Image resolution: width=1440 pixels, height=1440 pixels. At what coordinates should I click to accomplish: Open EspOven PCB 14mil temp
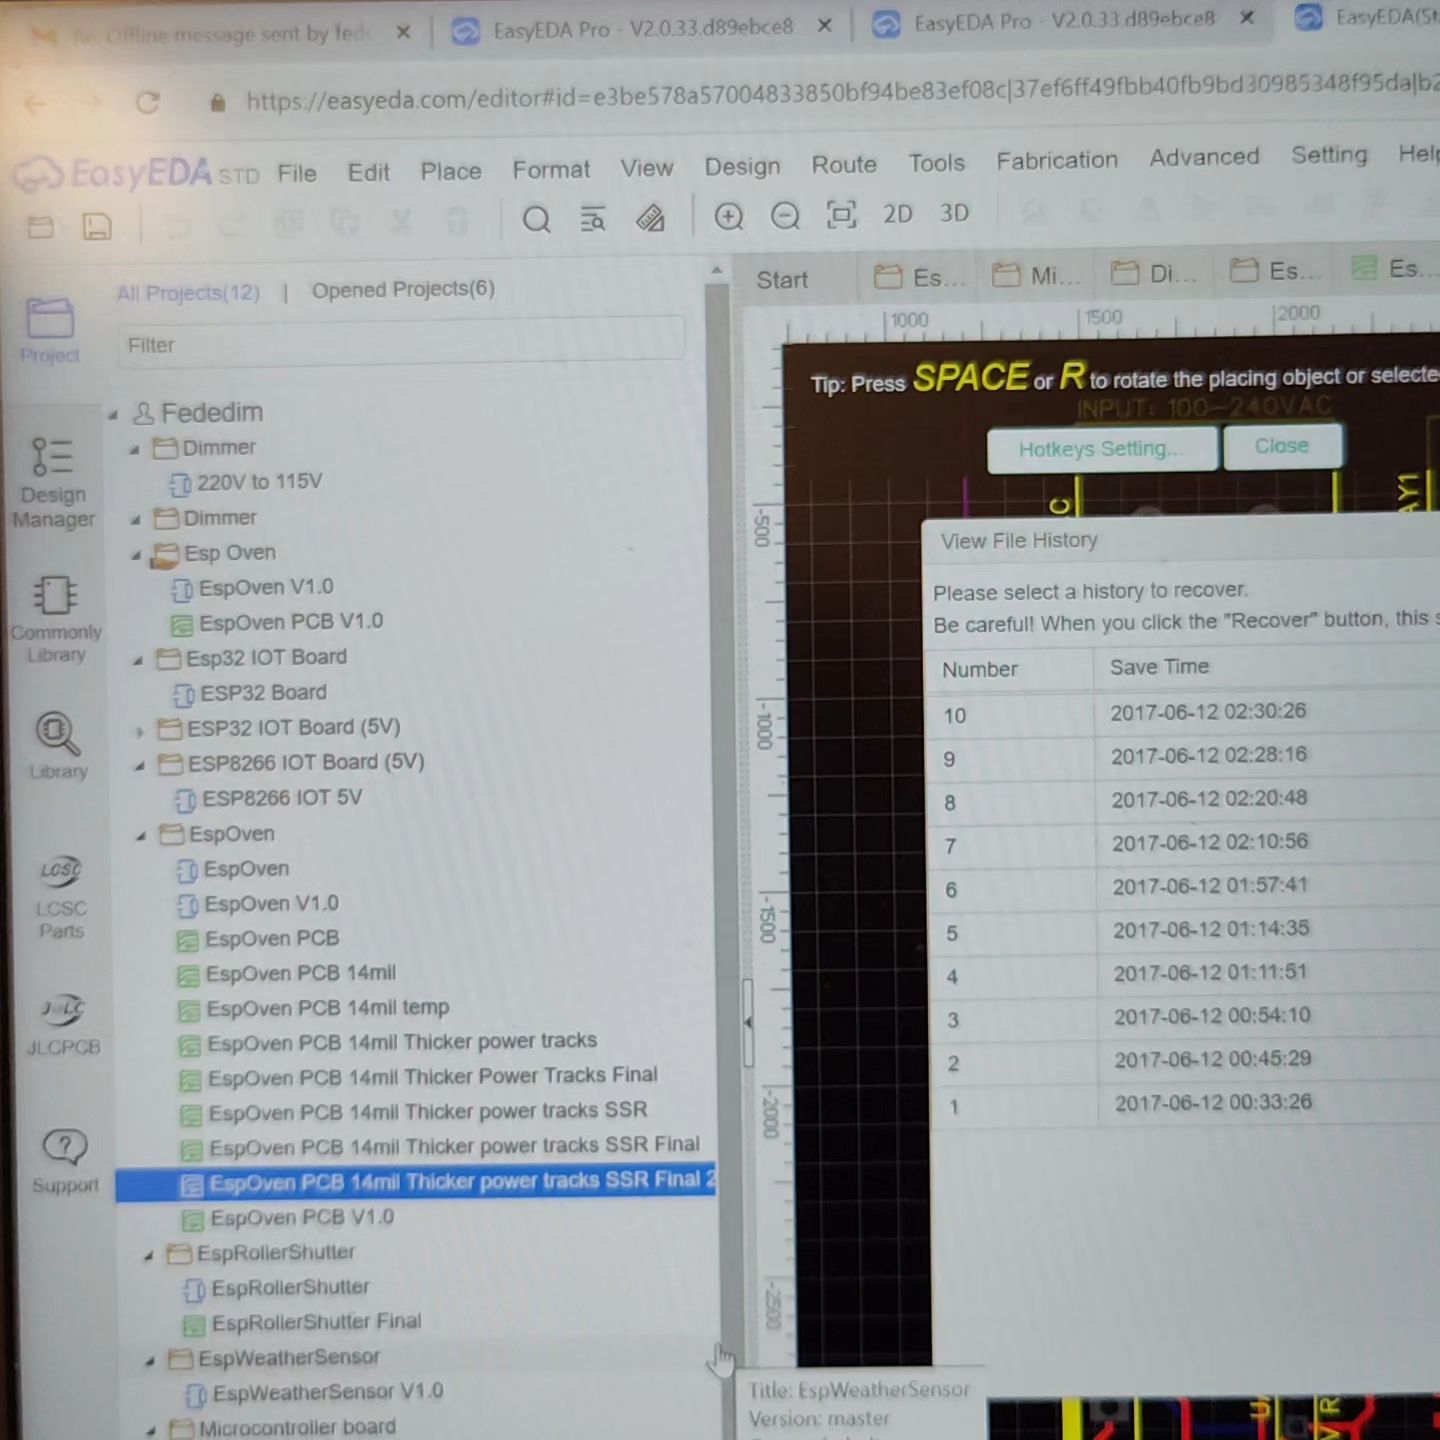tap(327, 1008)
